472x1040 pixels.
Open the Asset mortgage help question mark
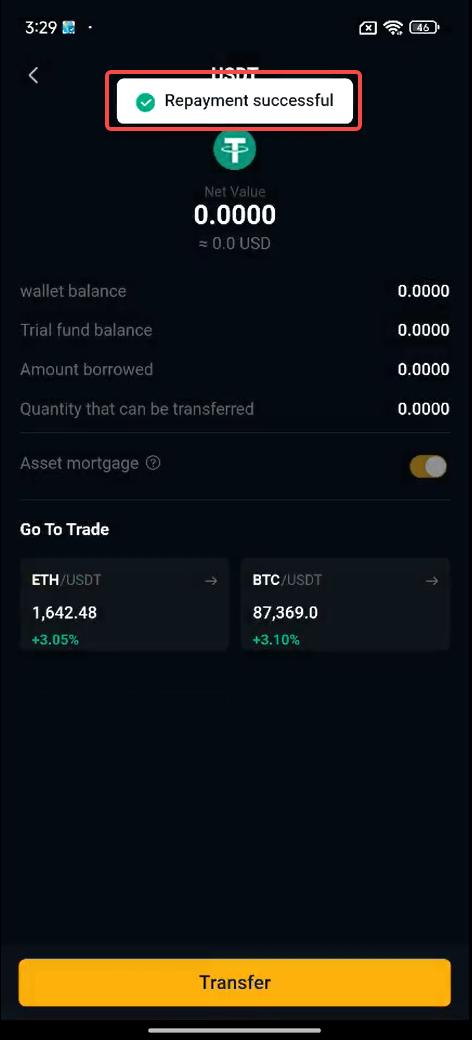(x=153, y=463)
